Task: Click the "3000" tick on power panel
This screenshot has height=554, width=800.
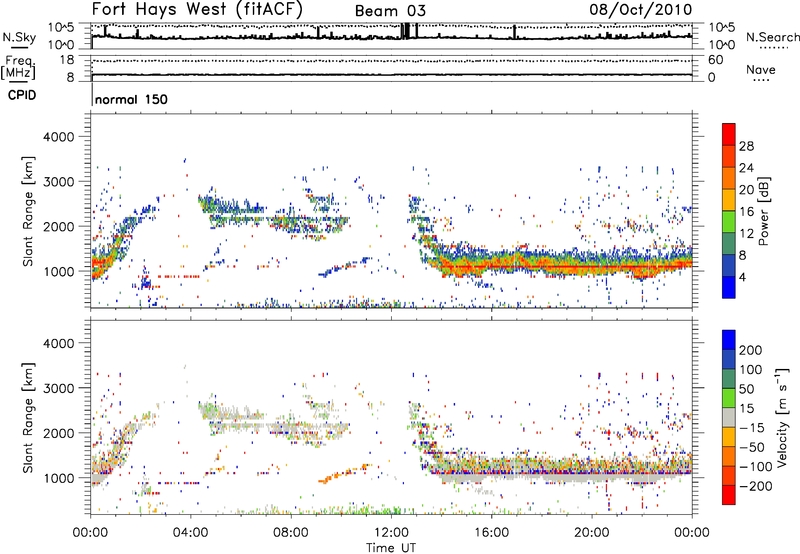Action: tap(59, 182)
